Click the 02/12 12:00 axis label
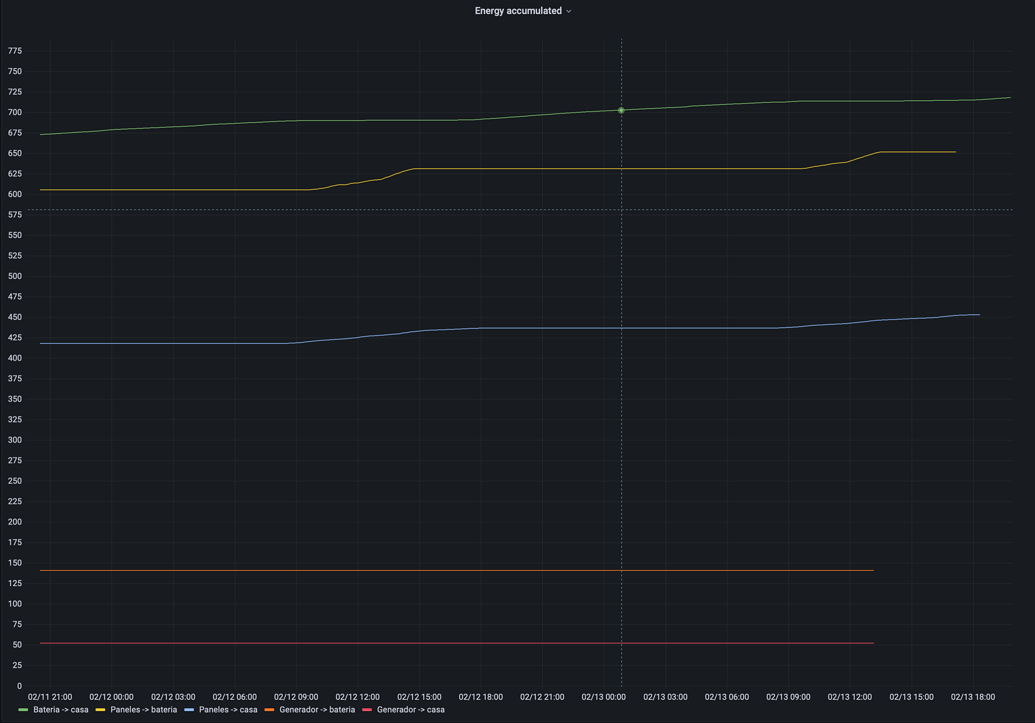The width and height of the screenshot is (1035, 723). pos(357,697)
